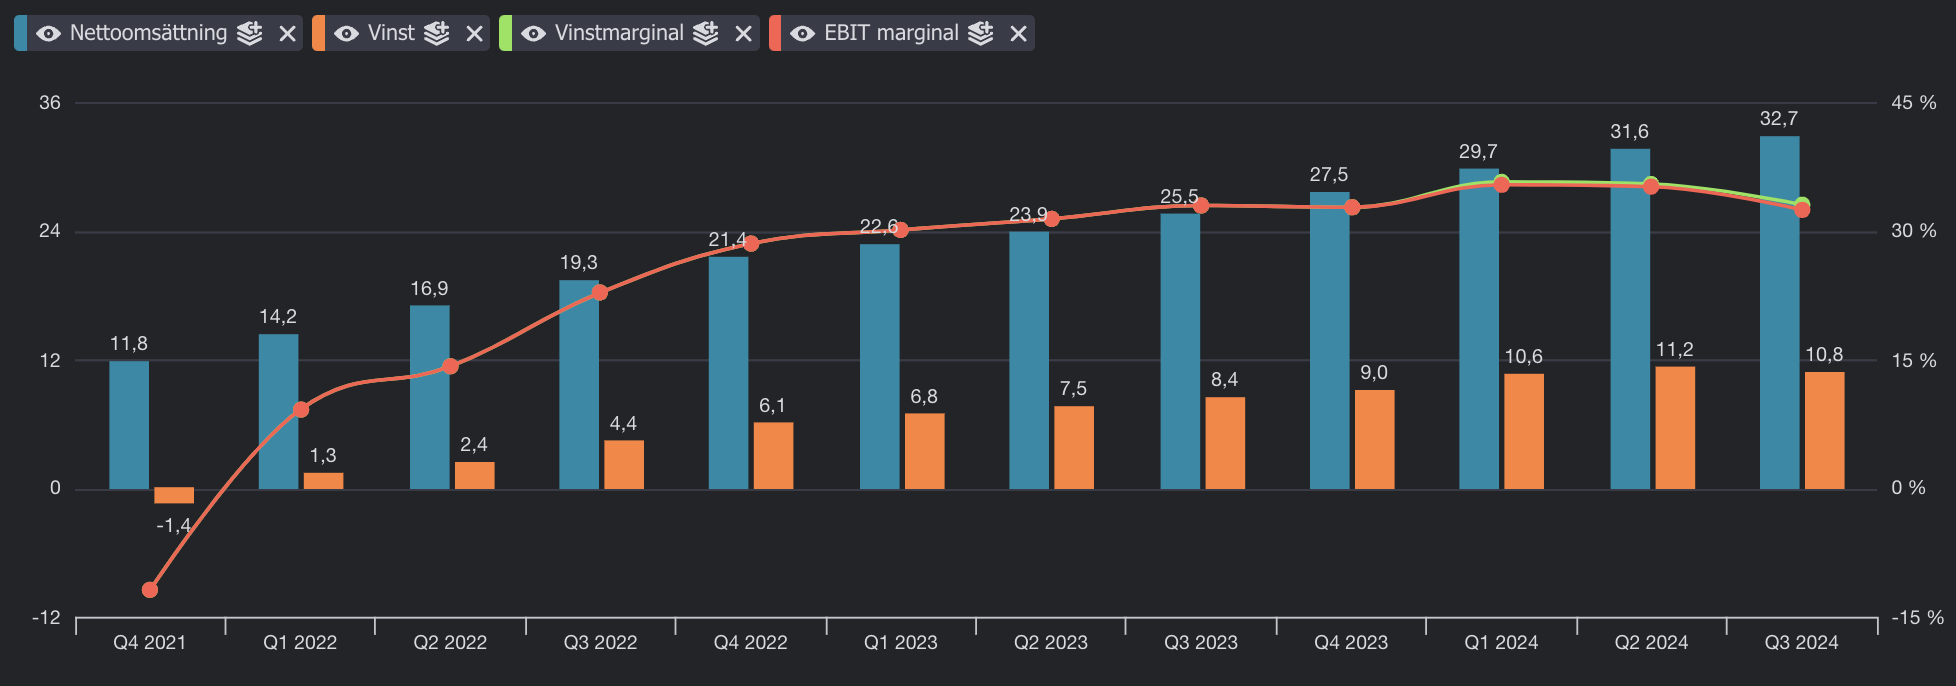Click the stack icon on the EBIT marginal chip

click(x=981, y=33)
